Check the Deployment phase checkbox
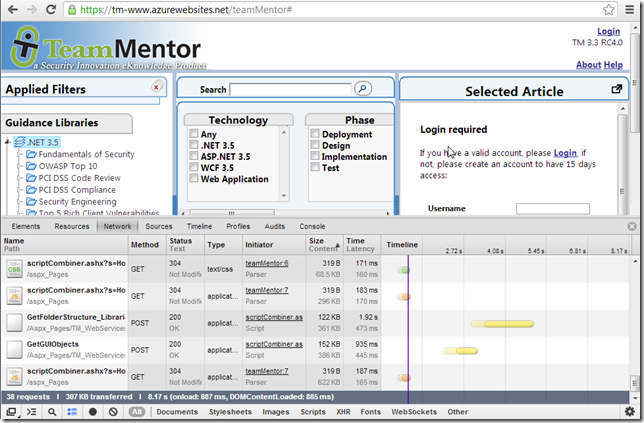The width and height of the screenshot is (644, 423). [315, 133]
